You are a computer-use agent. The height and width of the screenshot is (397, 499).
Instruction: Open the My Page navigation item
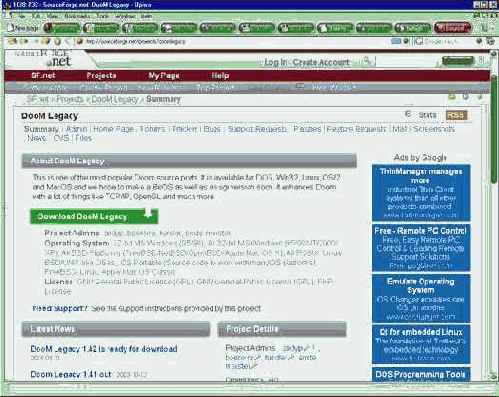[x=164, y=76]
